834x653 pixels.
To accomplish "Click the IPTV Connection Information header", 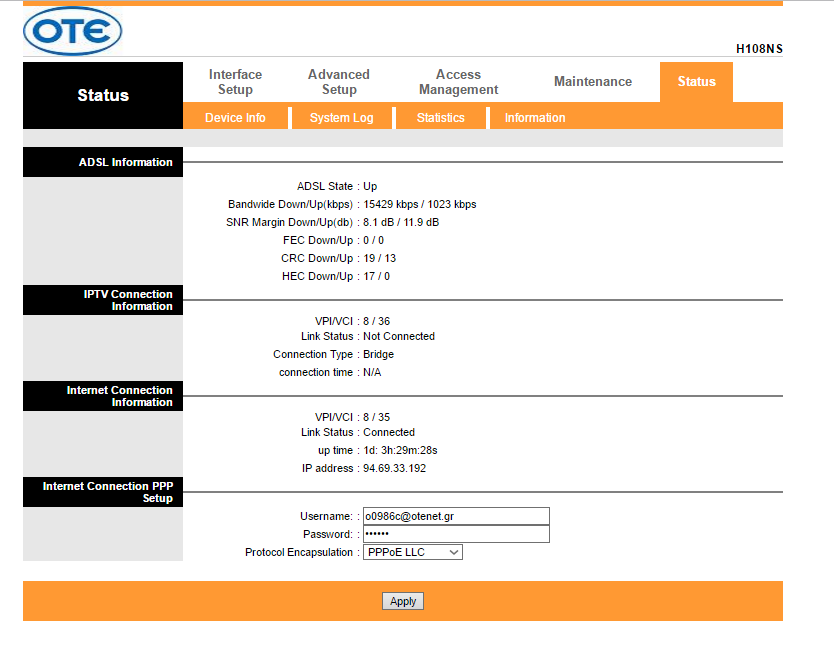I will 103,300.
